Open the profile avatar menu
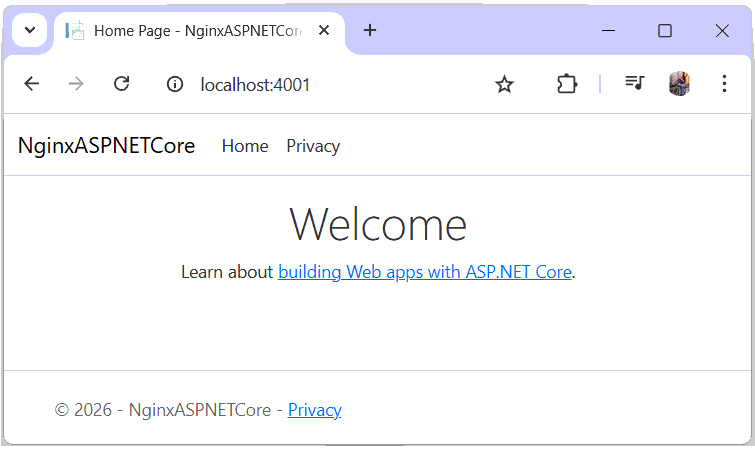 (679, 84)
